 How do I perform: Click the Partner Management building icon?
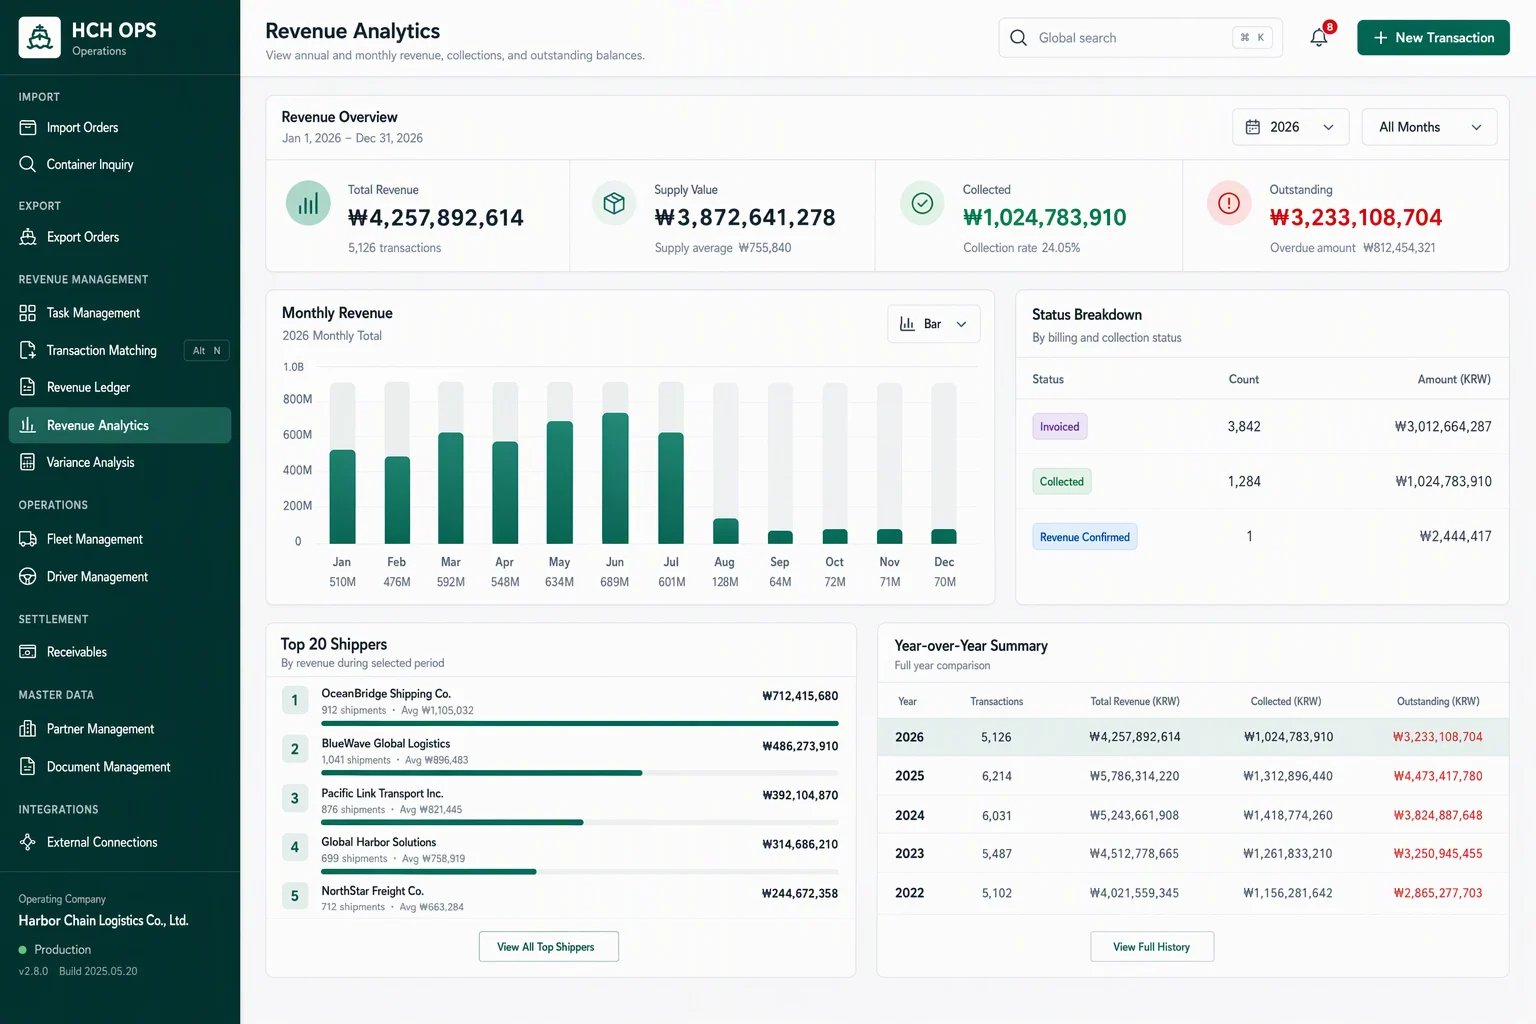pyautogui.click(x=28, y=729)
